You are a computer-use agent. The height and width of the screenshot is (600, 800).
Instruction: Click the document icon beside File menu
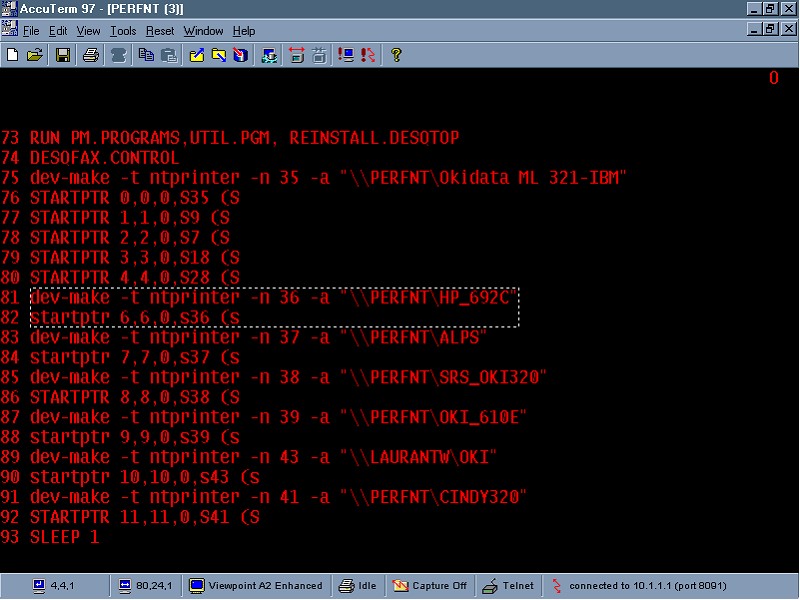9,29
